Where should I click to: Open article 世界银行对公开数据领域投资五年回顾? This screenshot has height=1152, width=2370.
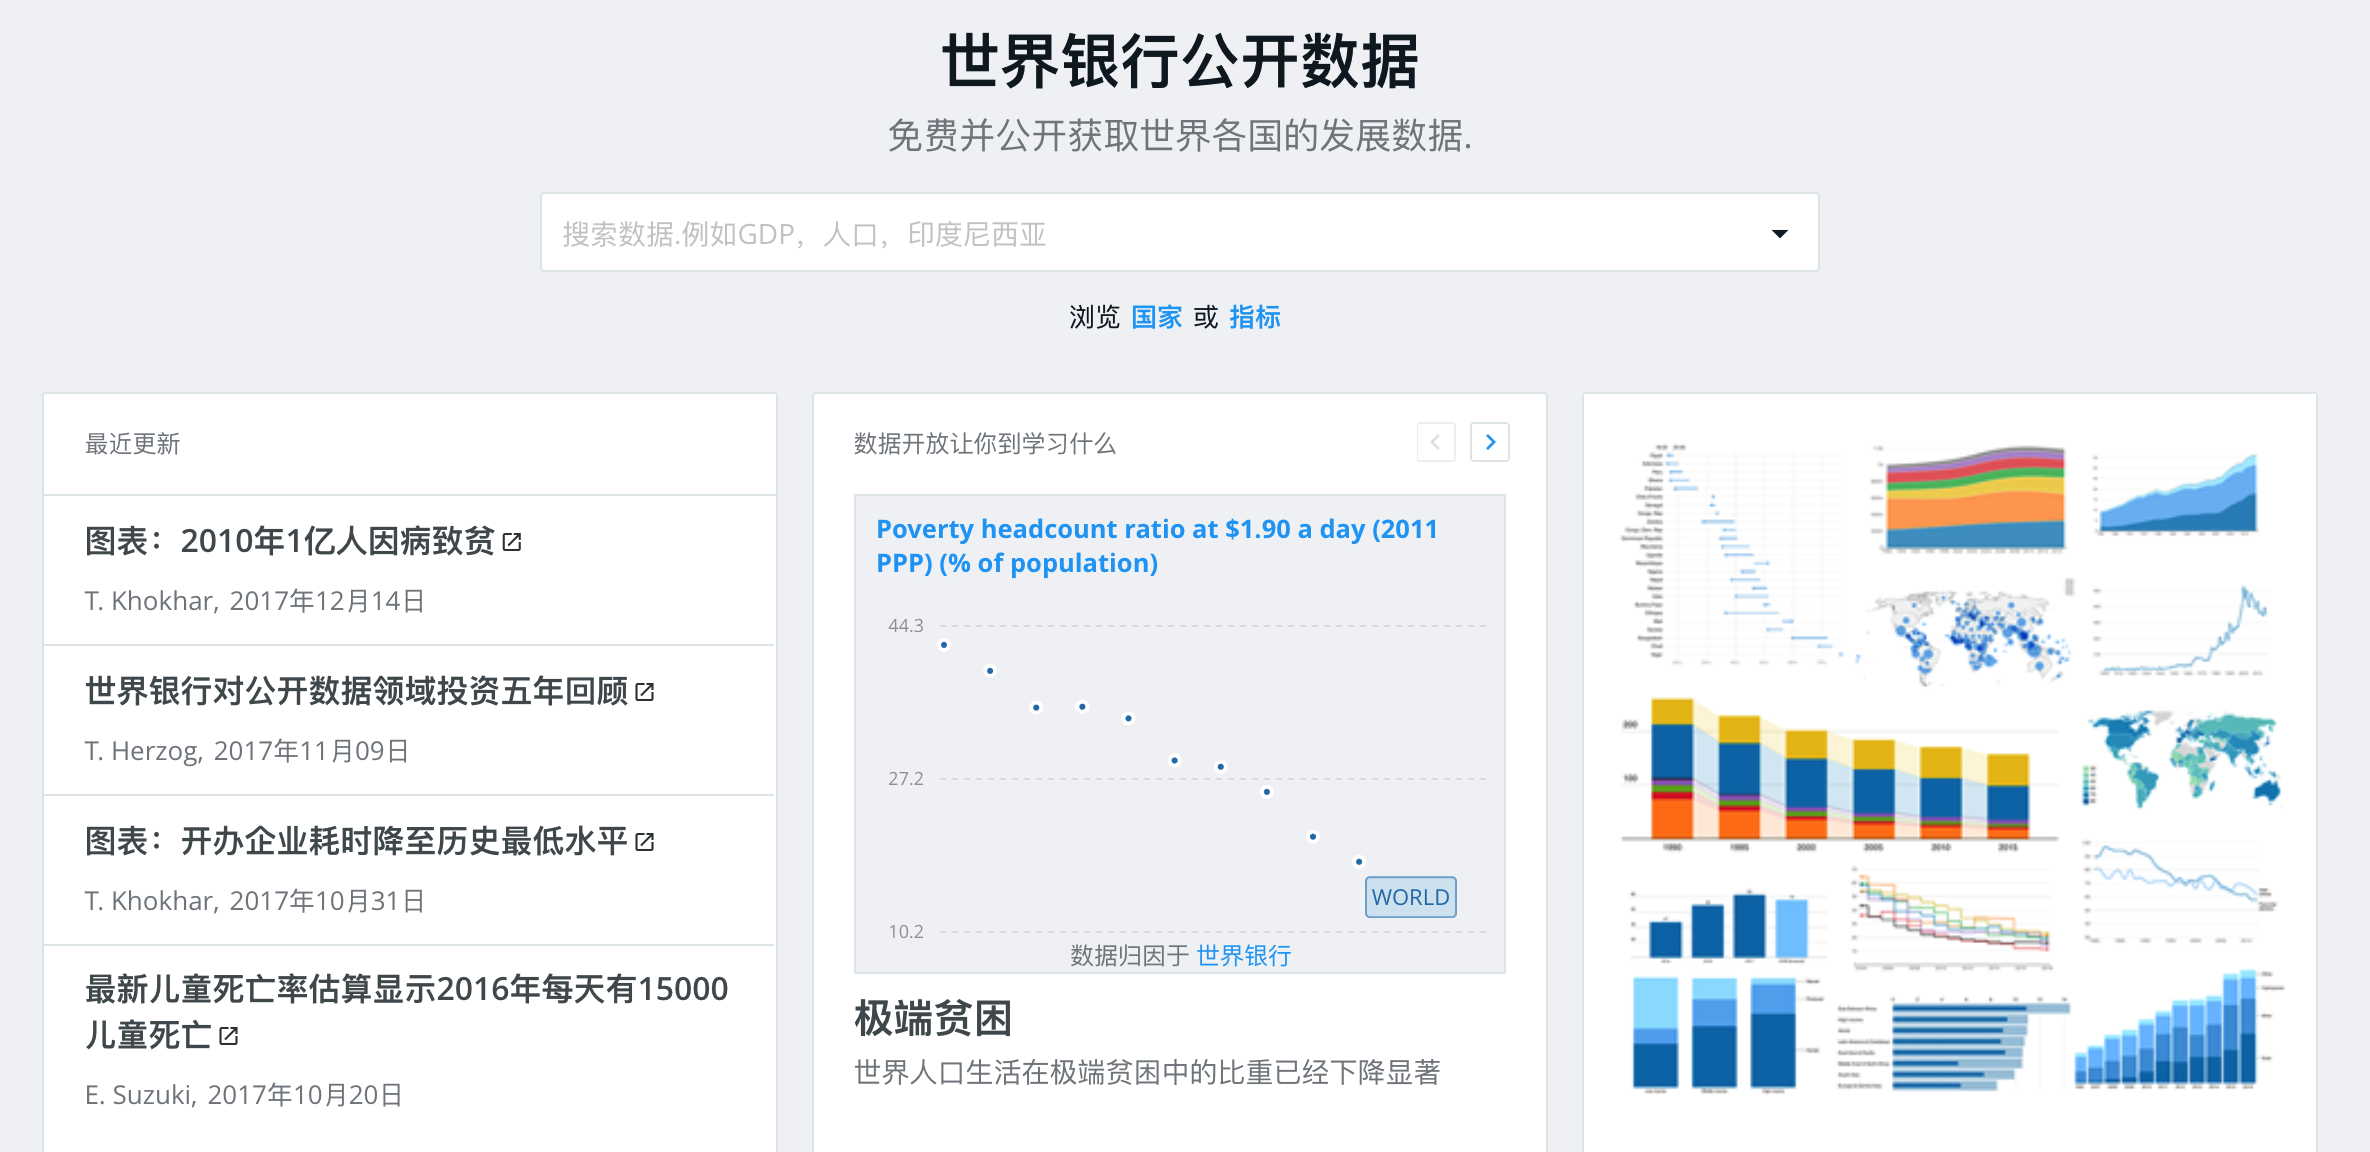pos(356,692)
